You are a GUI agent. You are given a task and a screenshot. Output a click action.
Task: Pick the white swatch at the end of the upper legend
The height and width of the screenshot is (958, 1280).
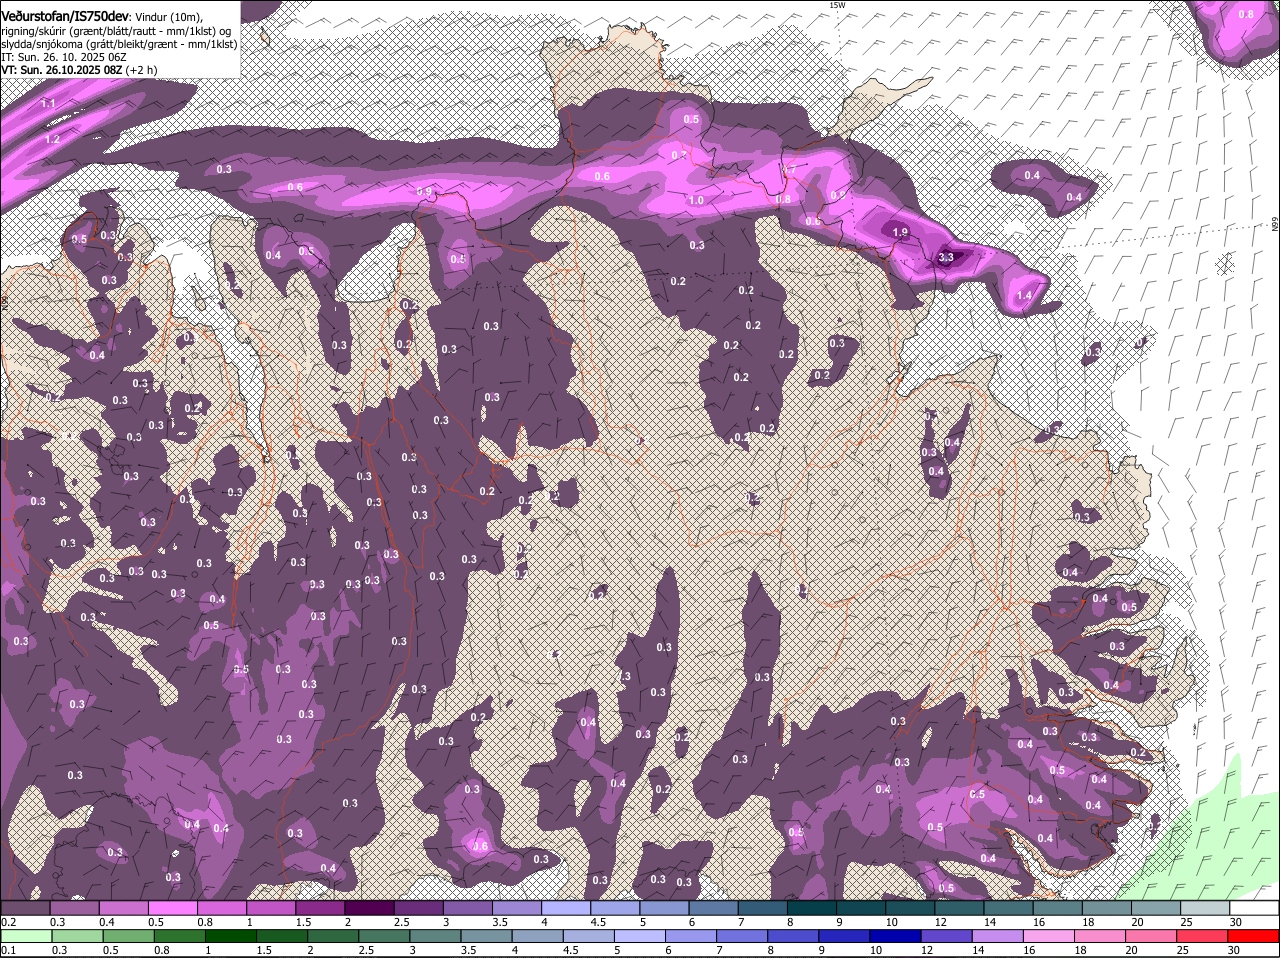(1255, 908)
